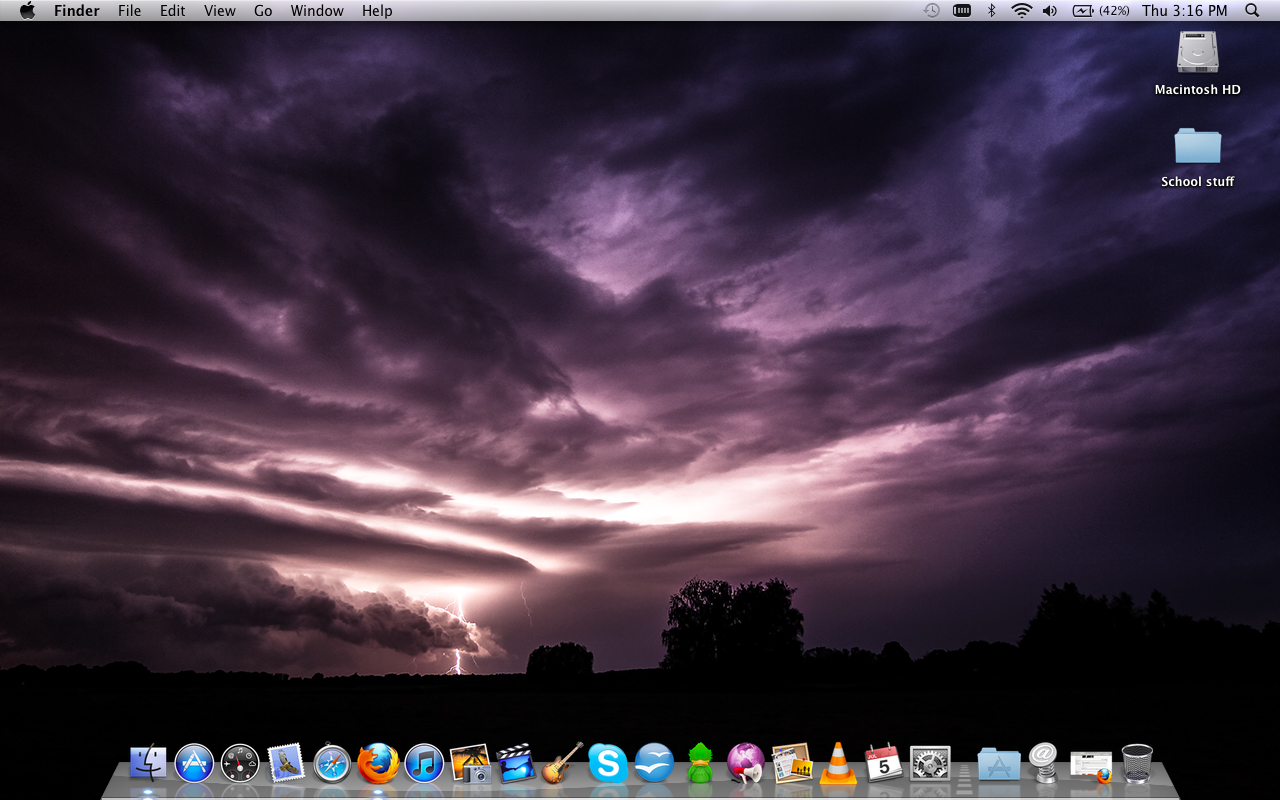The width and height of the screenshot is (1280, 800).
Task: Open Spotlight search magnifying glass
Action: coord(1252,11)
